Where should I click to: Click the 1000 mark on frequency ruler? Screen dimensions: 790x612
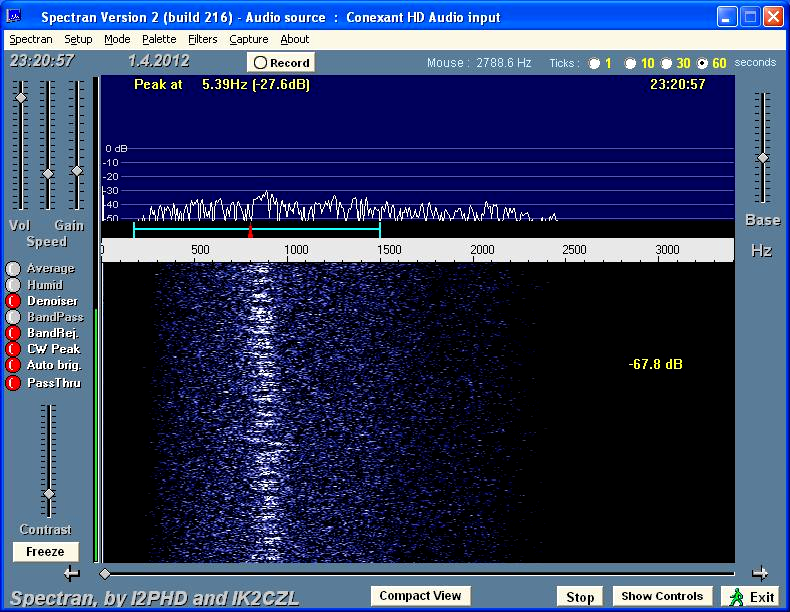(x=296, y=250)
